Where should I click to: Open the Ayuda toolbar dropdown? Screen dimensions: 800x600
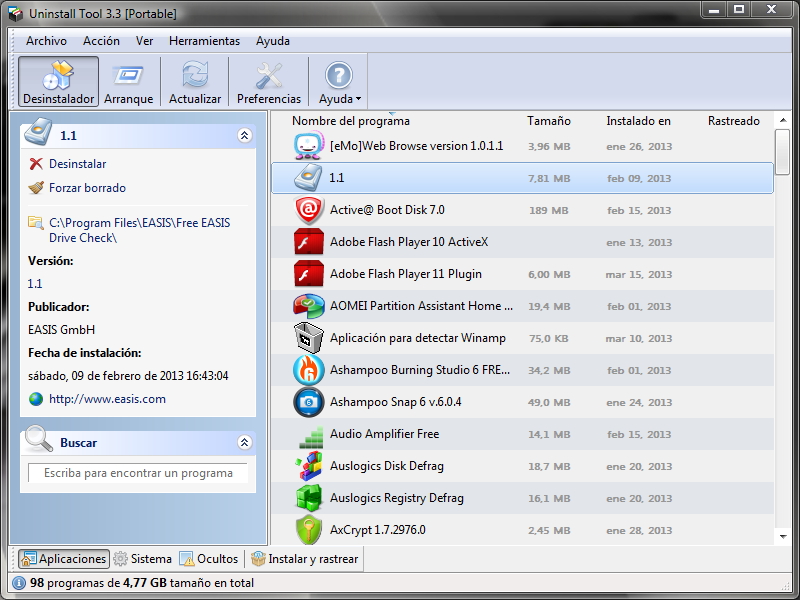pos(339,82)
